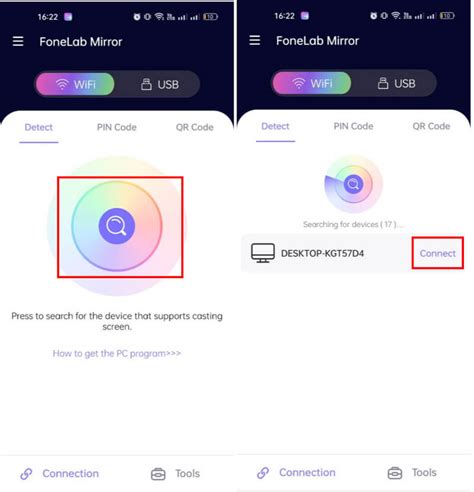This screenshot has width=474, height=492.
Task: Tap the Tools toolbox icon on left screen
Action: coord(158,474)
